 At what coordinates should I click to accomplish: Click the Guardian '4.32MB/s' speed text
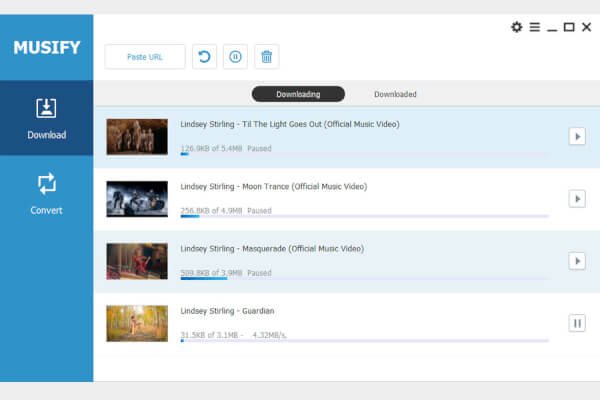coord(269,335)
